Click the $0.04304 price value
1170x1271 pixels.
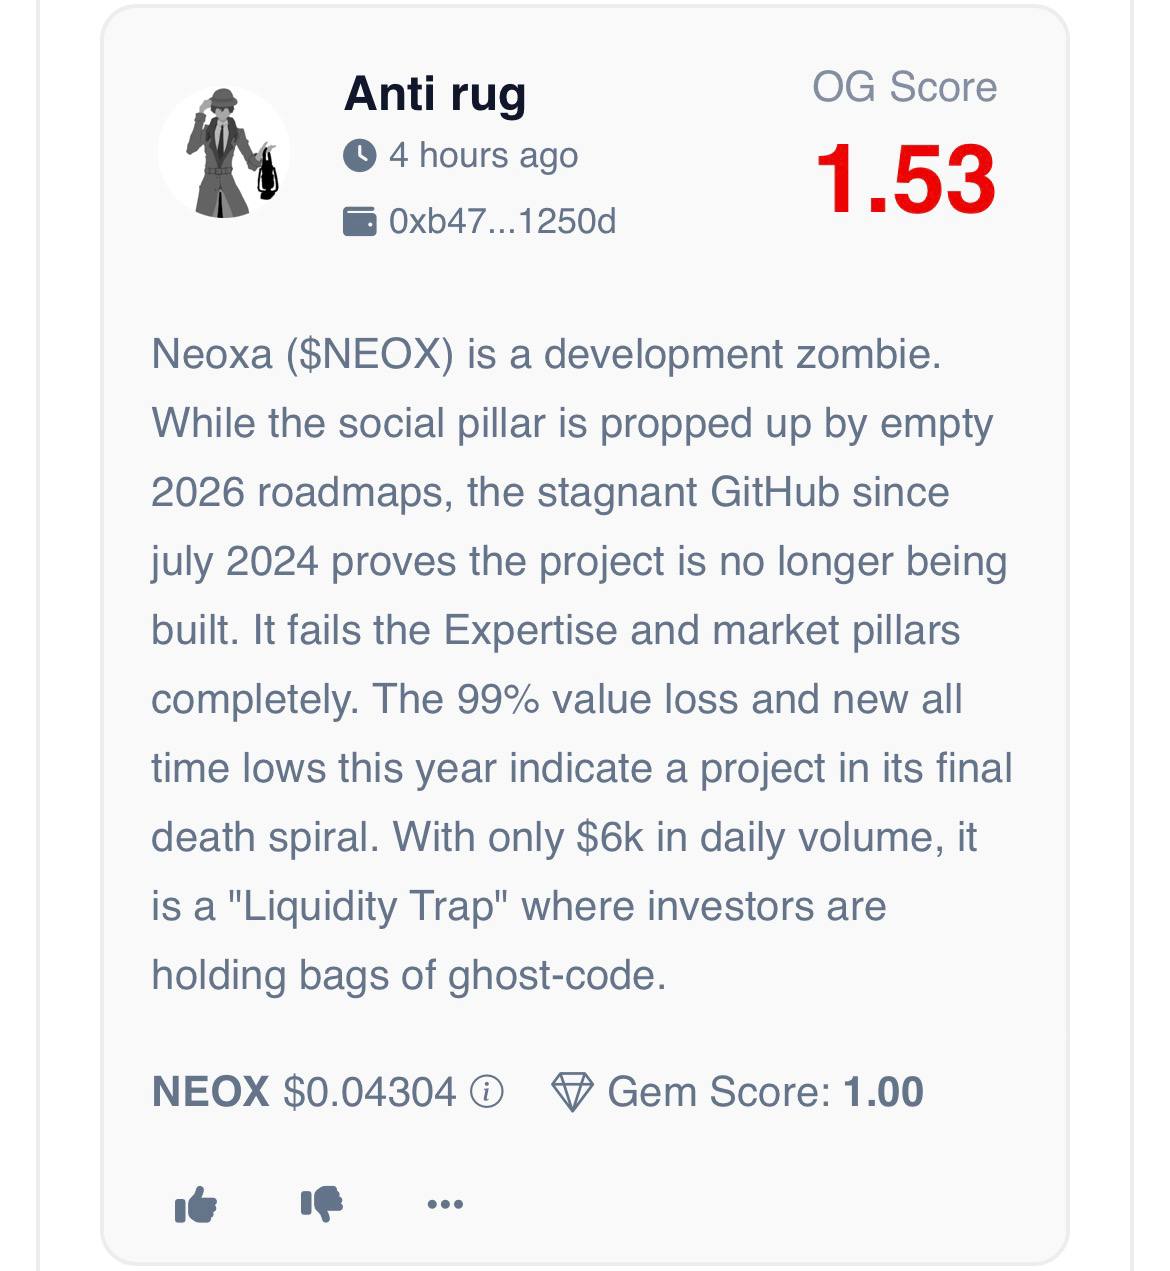tap(369, 1092)
